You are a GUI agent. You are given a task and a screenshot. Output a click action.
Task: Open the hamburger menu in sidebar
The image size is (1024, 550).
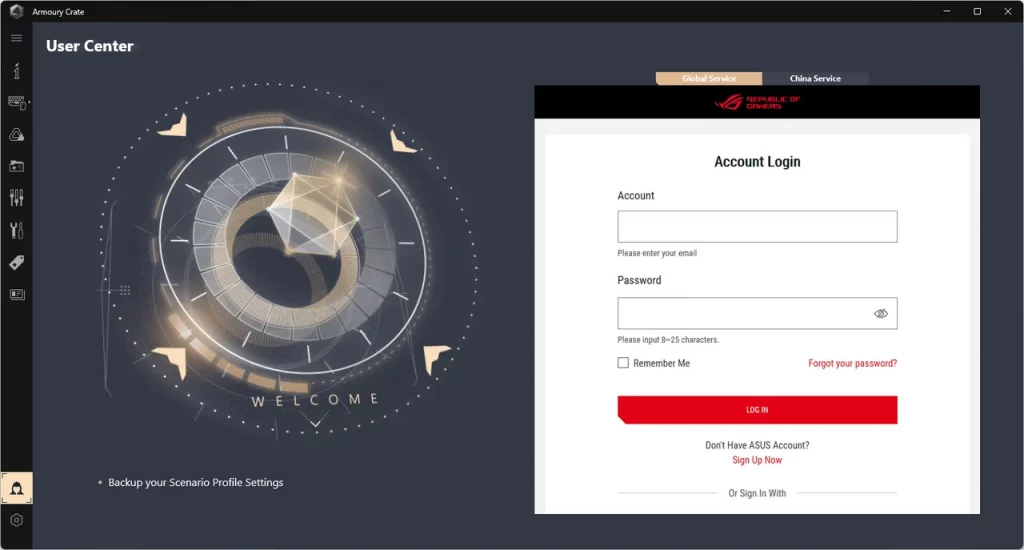[x=16, y=38]
